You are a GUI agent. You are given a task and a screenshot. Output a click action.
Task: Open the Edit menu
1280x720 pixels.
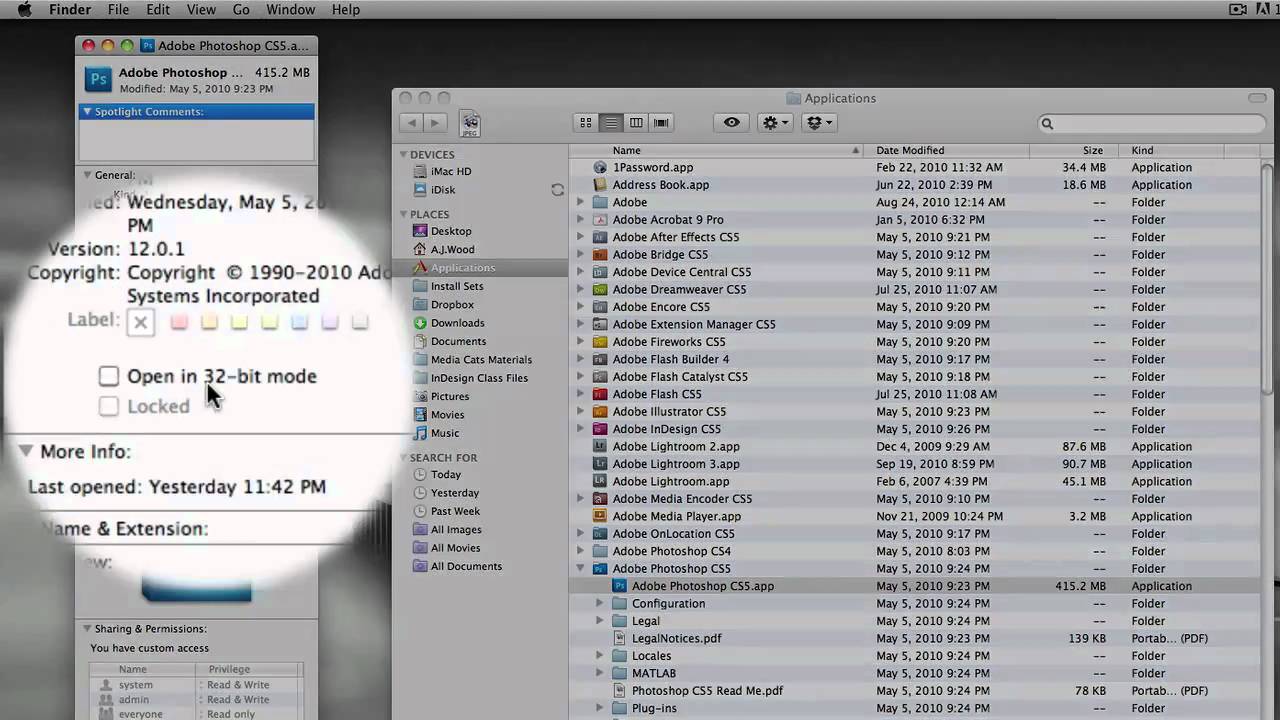tap(158, 10)
